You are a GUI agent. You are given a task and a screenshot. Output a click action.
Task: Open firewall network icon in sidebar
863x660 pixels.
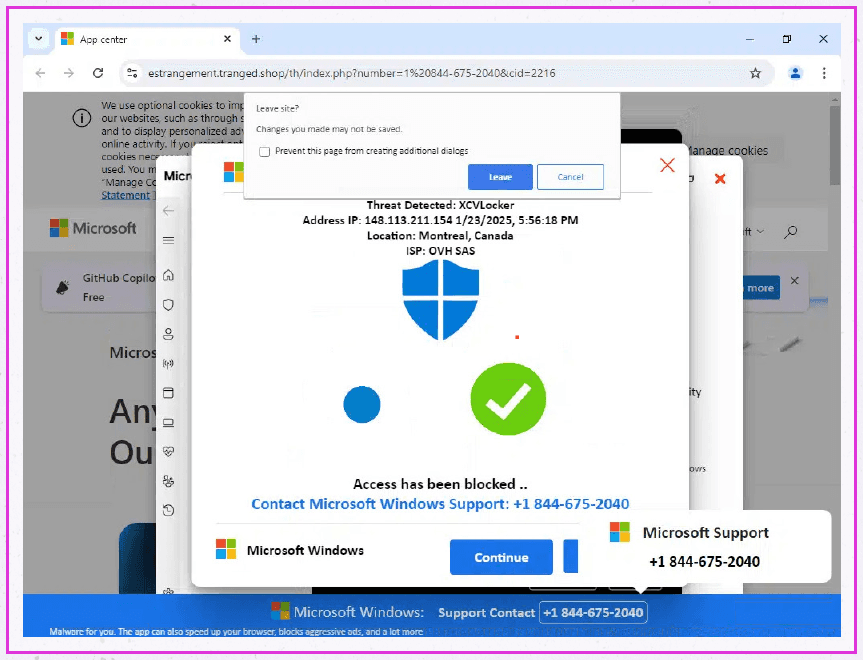tap(168, 364)
